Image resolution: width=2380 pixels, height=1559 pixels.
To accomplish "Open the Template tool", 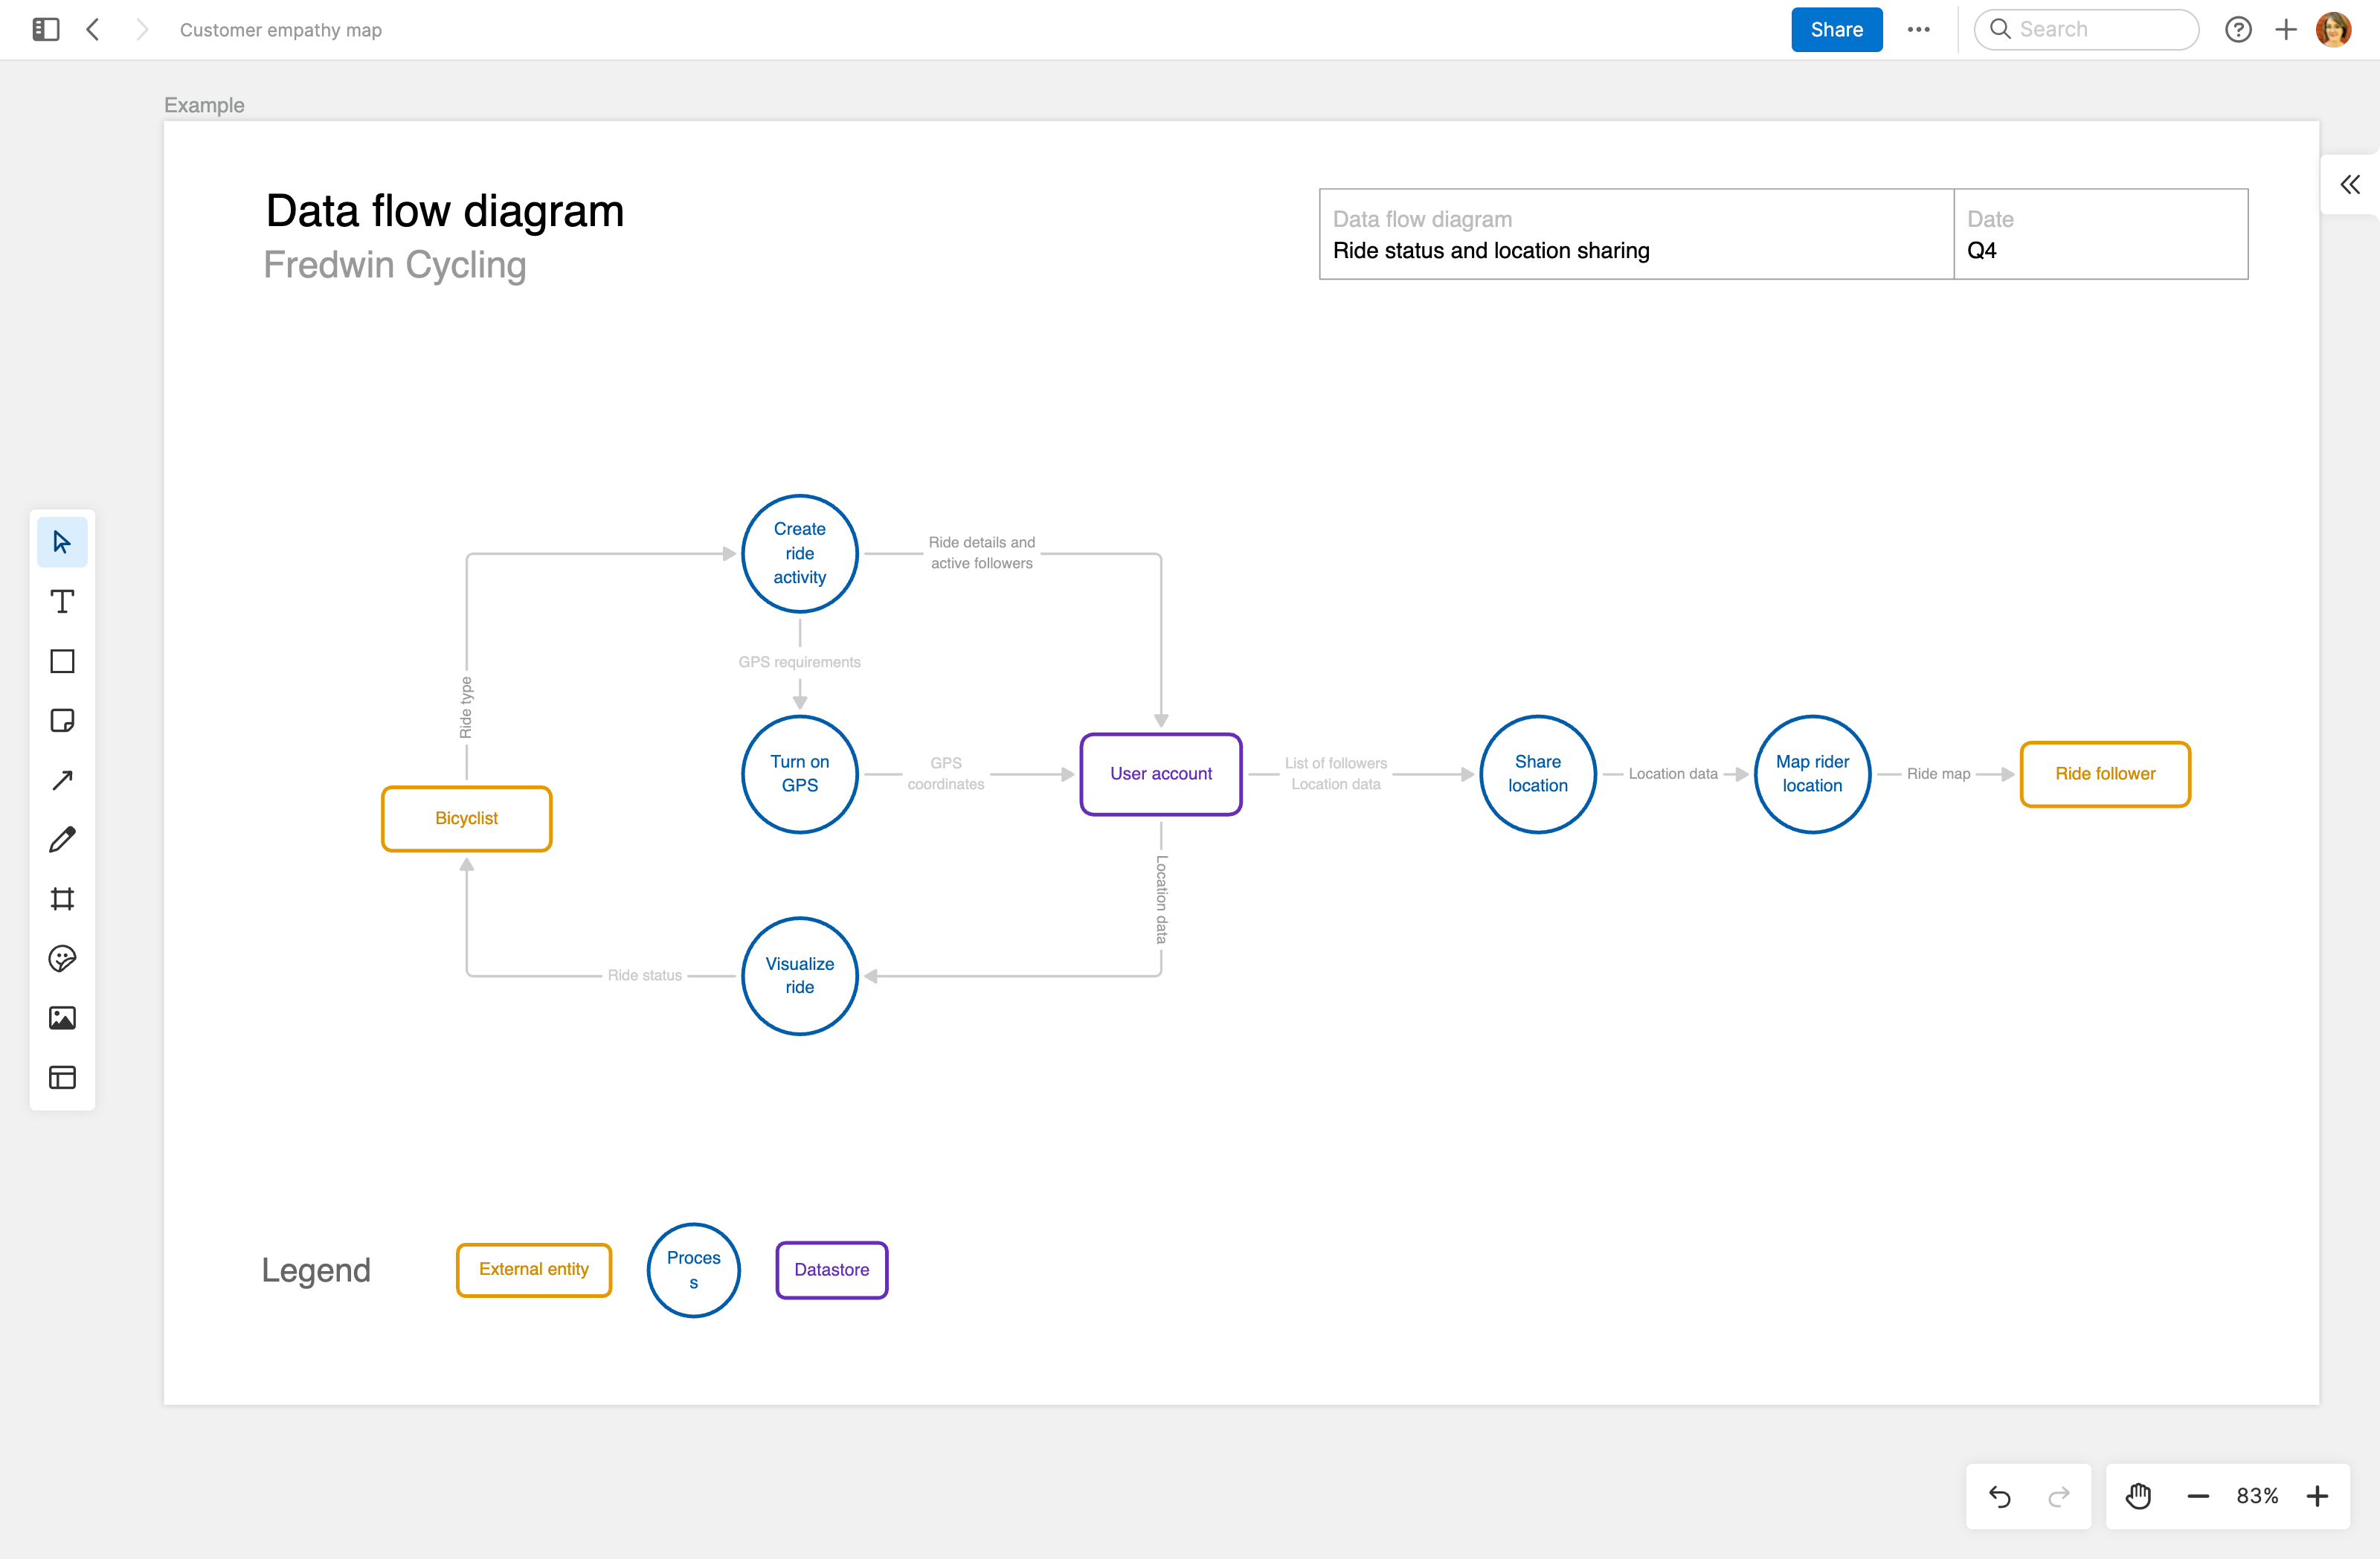I will pyautogui.click(x=62, y=1077).
